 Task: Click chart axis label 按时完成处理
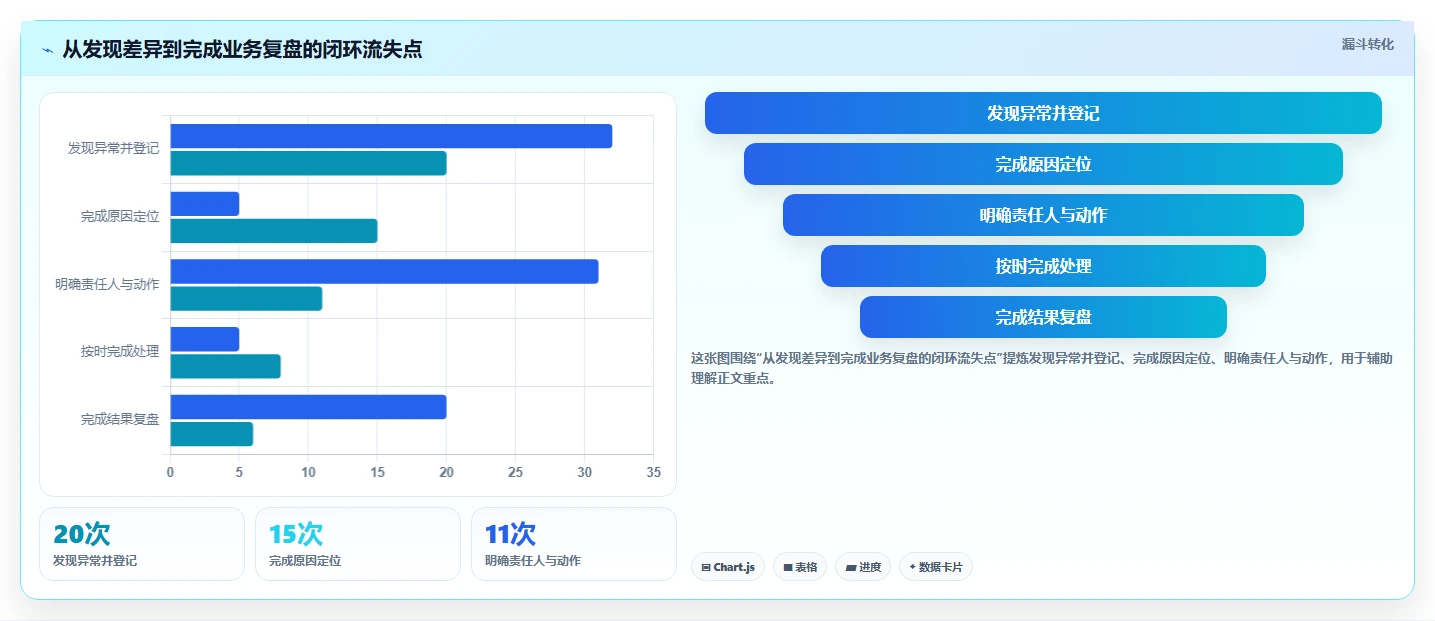coord(120,352)
